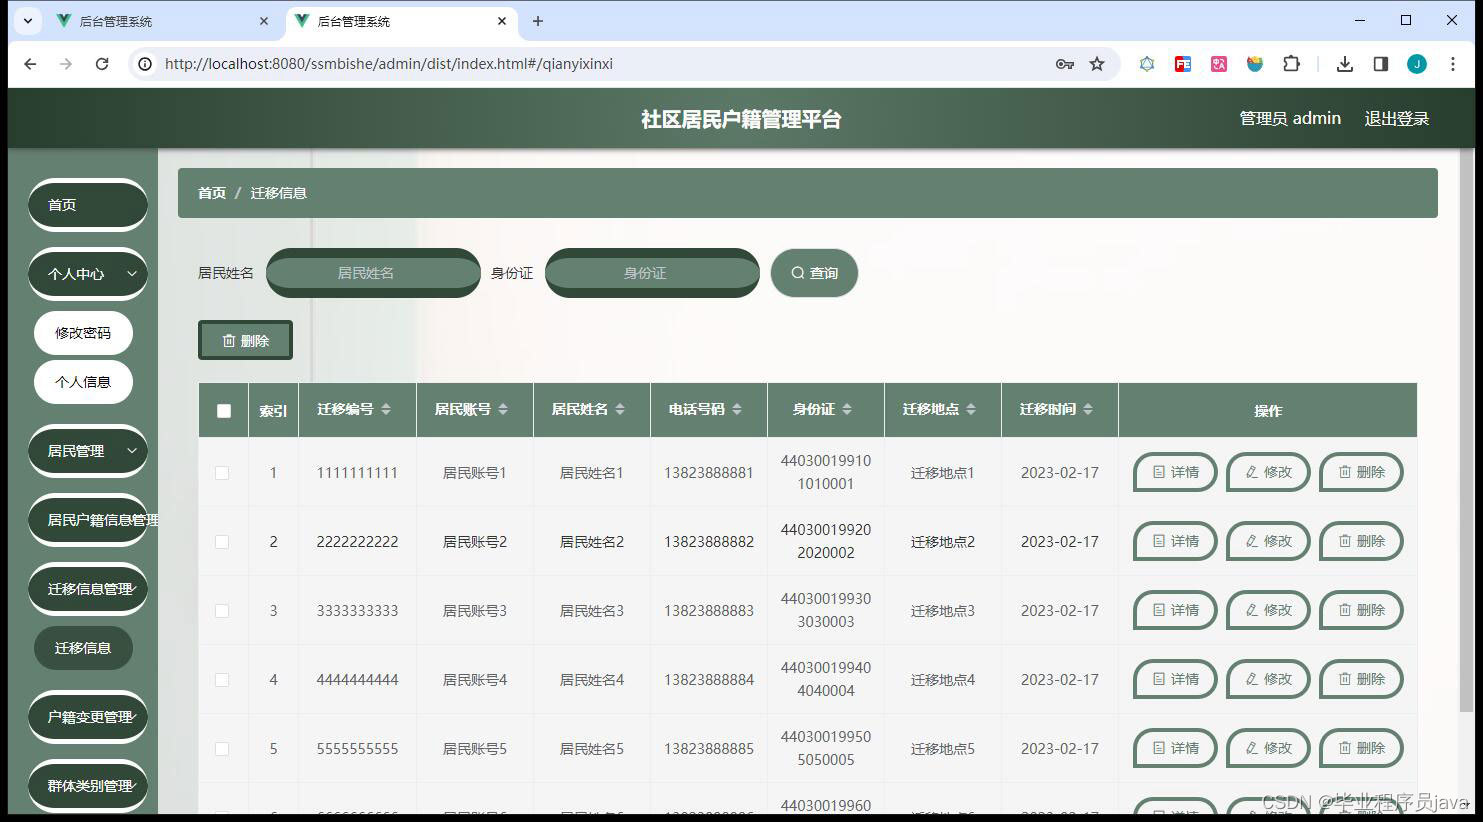Screen dimensions: 1483x822
Task: Sort by 迁移地点 column arrows
Action: [971, 409]
